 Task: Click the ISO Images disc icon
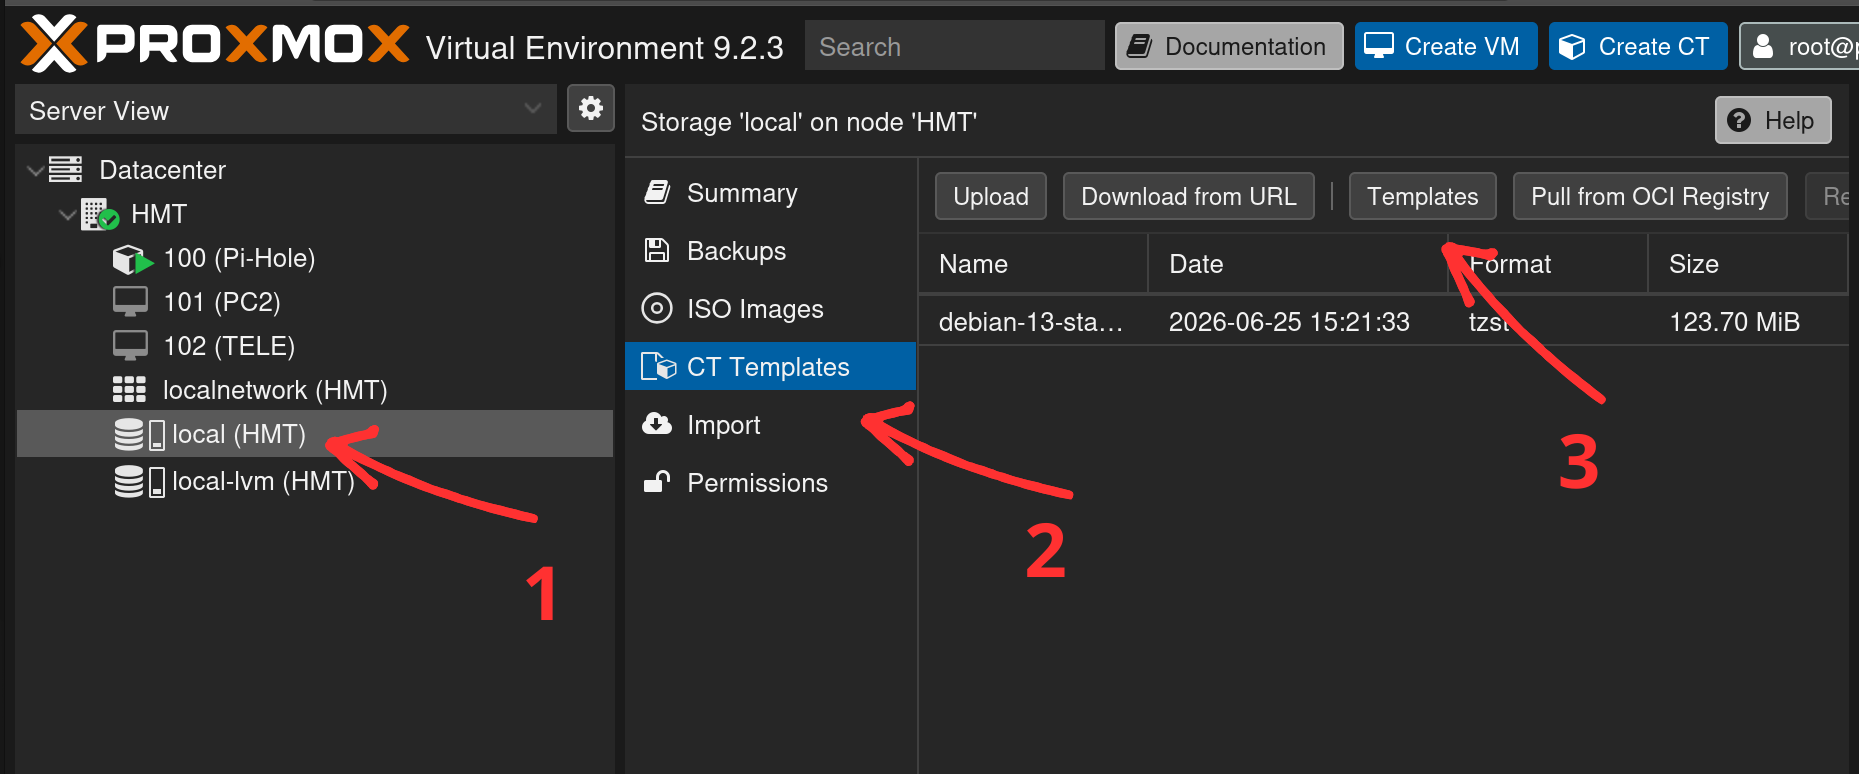coord(657,308)
